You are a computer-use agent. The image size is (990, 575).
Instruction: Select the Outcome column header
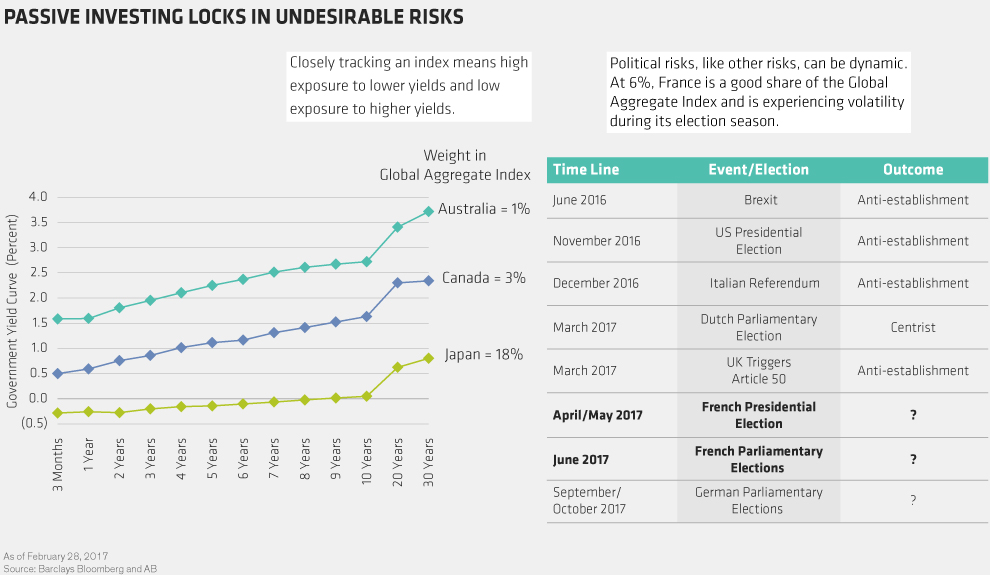tap(912, 170)
